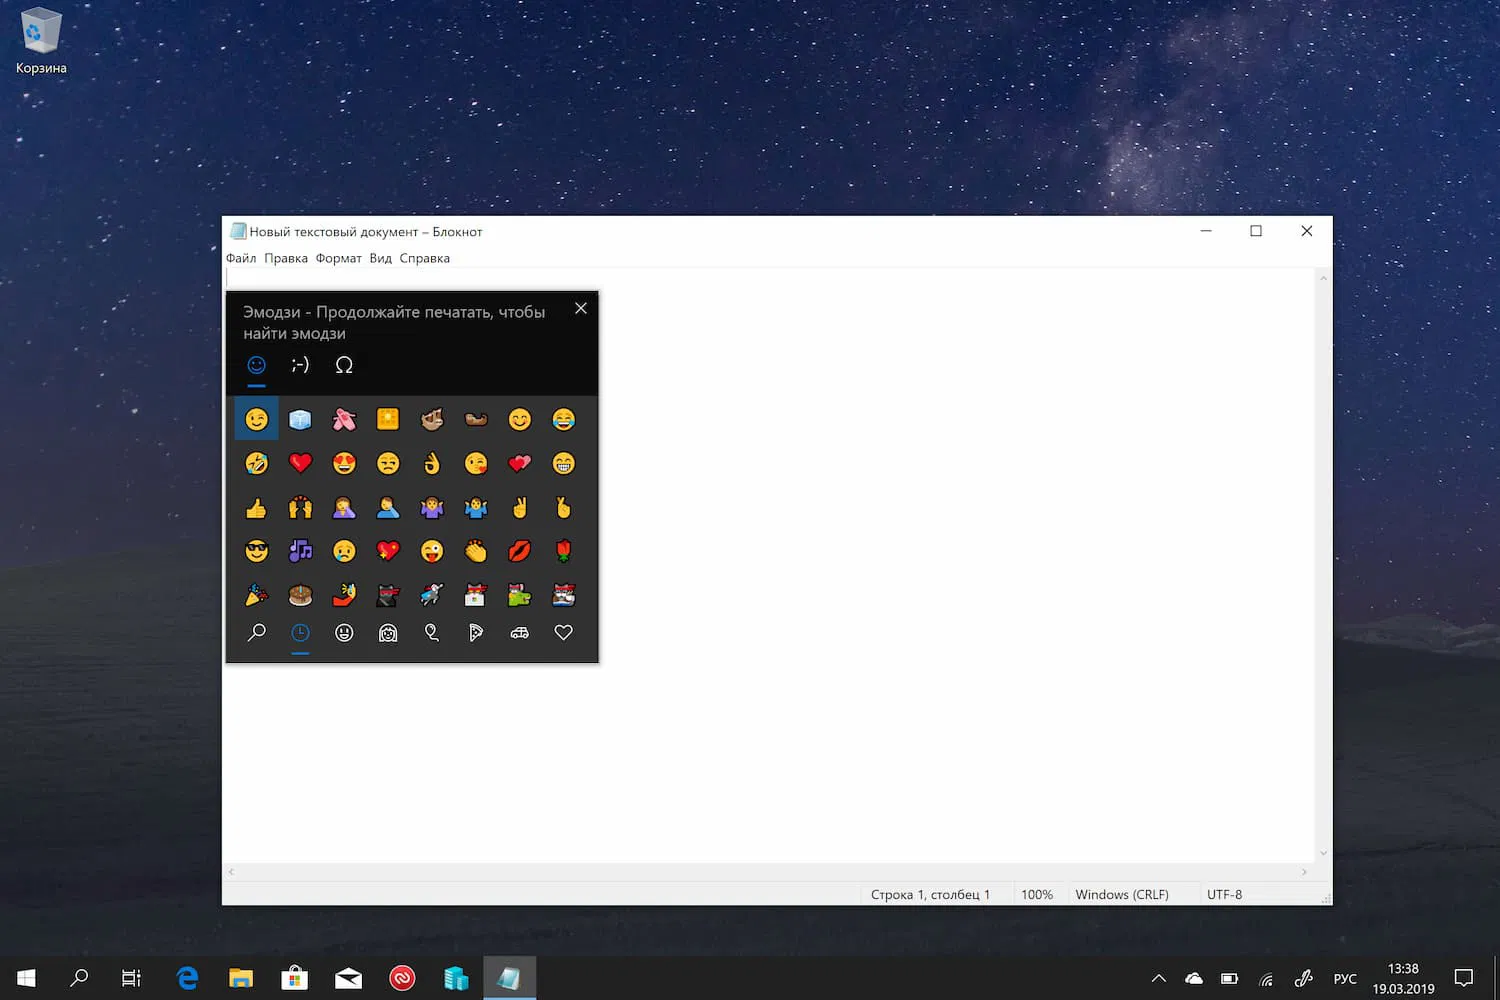Screen dimensions: 1500x1000
Task: Open Mail app from the taskbar
Action: pos(348,978)
